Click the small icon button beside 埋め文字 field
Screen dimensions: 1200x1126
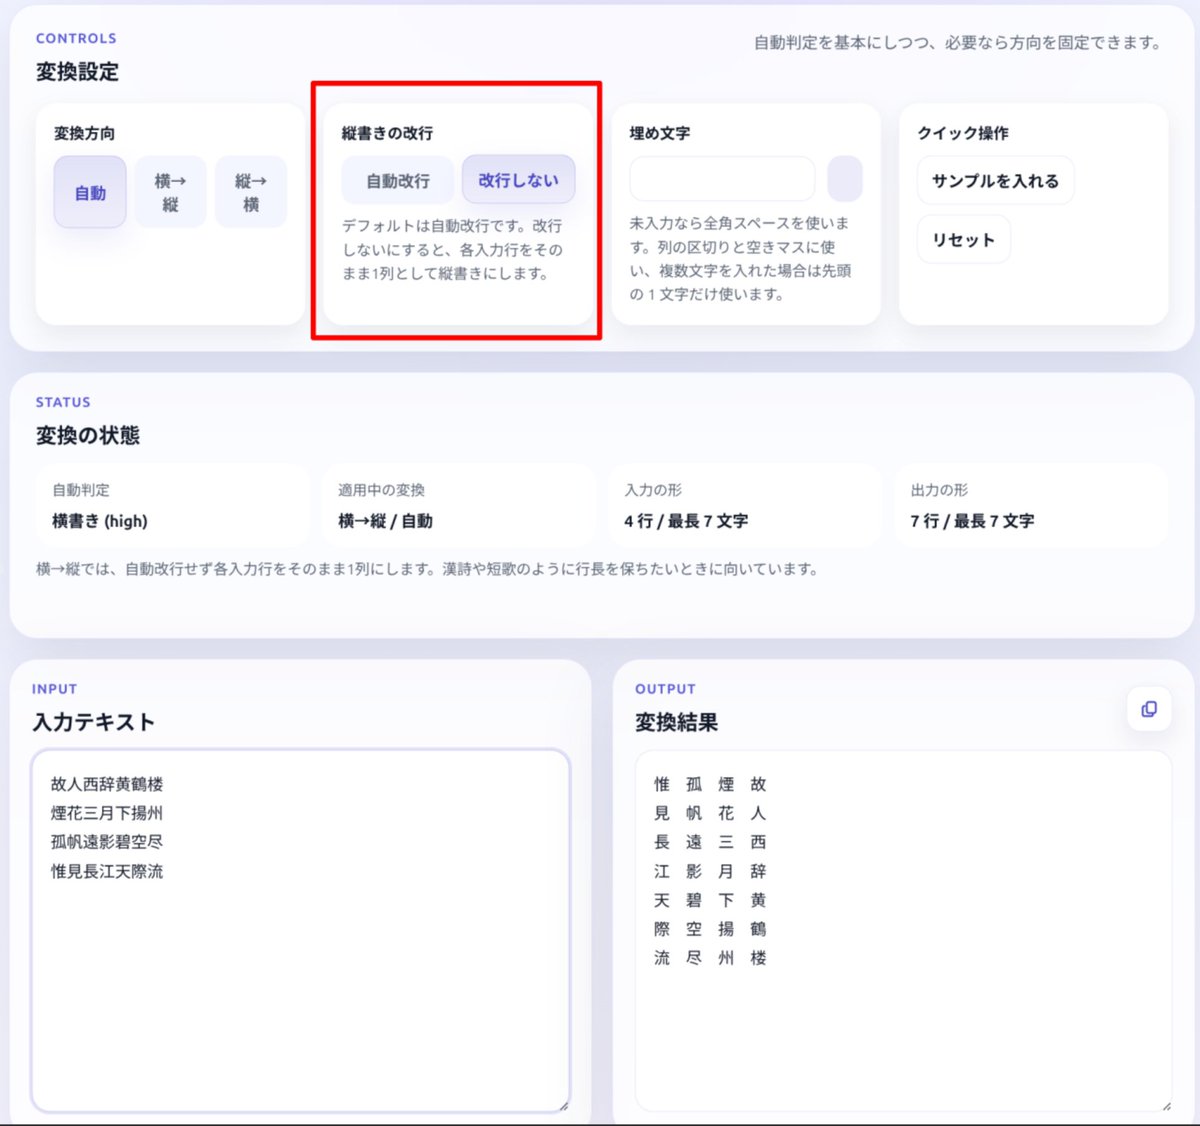point(846,178)
